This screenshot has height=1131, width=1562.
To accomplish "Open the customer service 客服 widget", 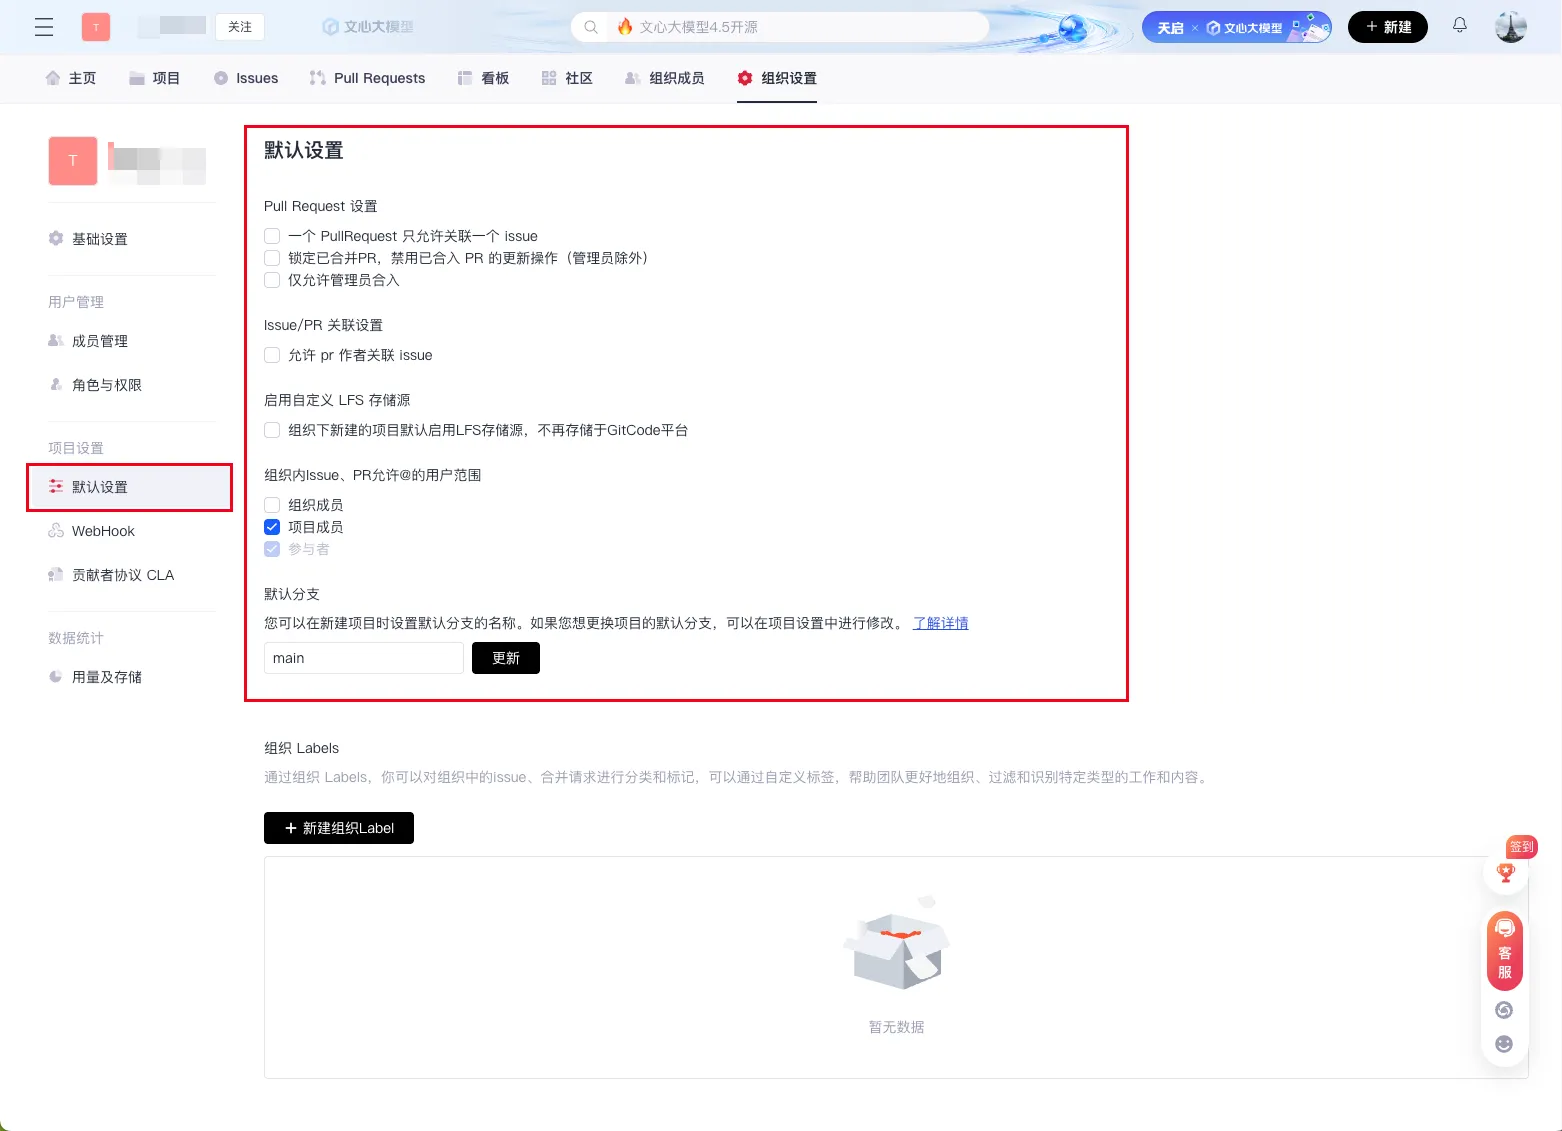I will (1505, 951).
